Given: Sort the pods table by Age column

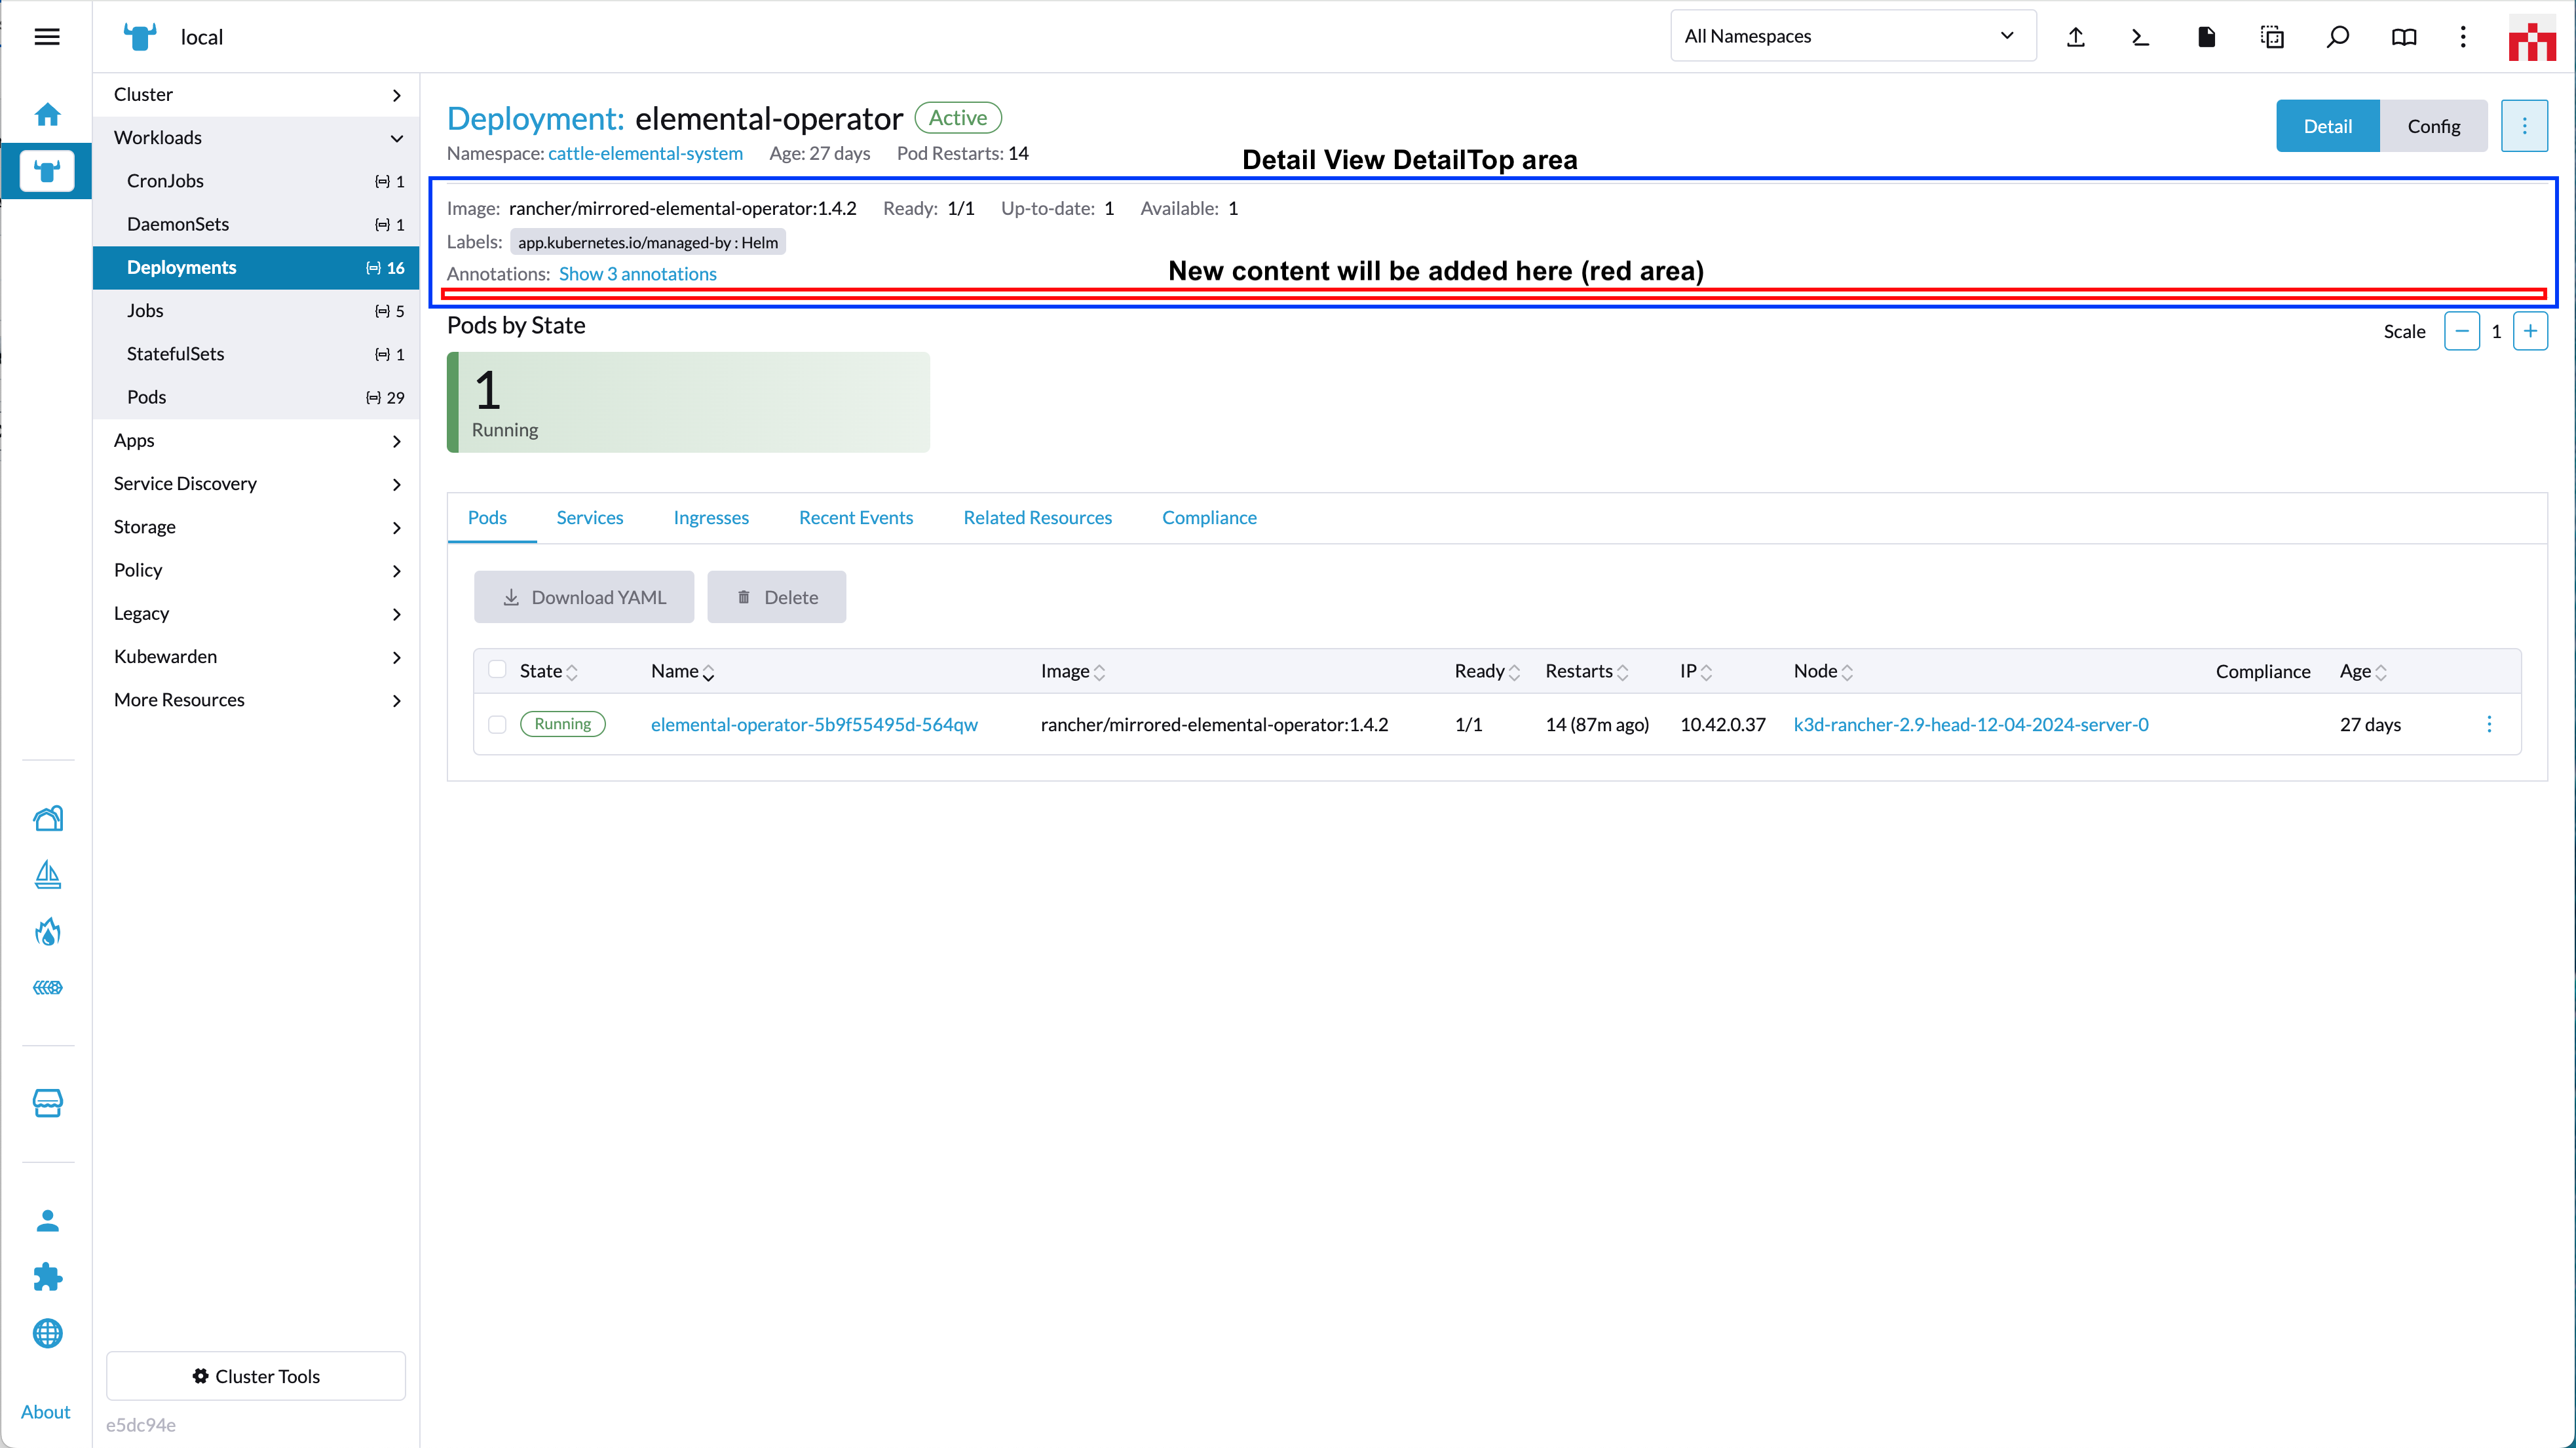Looking at the screenshot, I should (2363, 671).
